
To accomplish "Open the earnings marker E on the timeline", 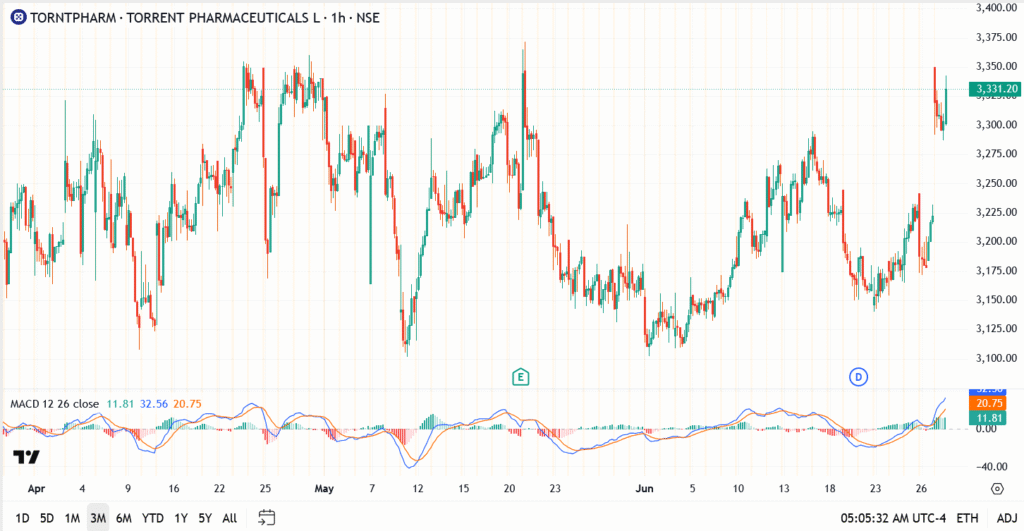I will (x=520, y=376).
